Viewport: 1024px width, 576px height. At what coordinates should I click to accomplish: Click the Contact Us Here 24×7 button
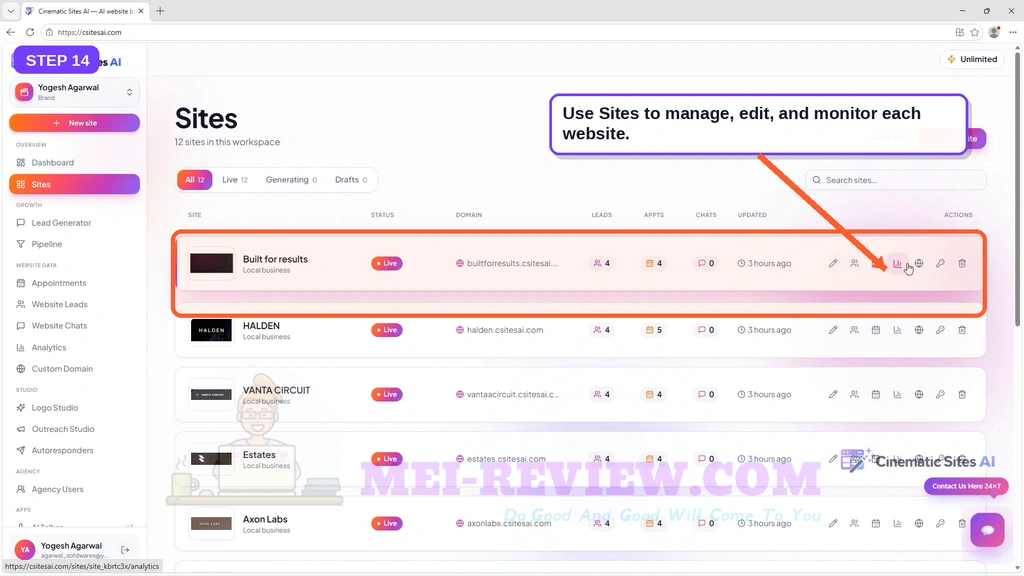point(967,486)
